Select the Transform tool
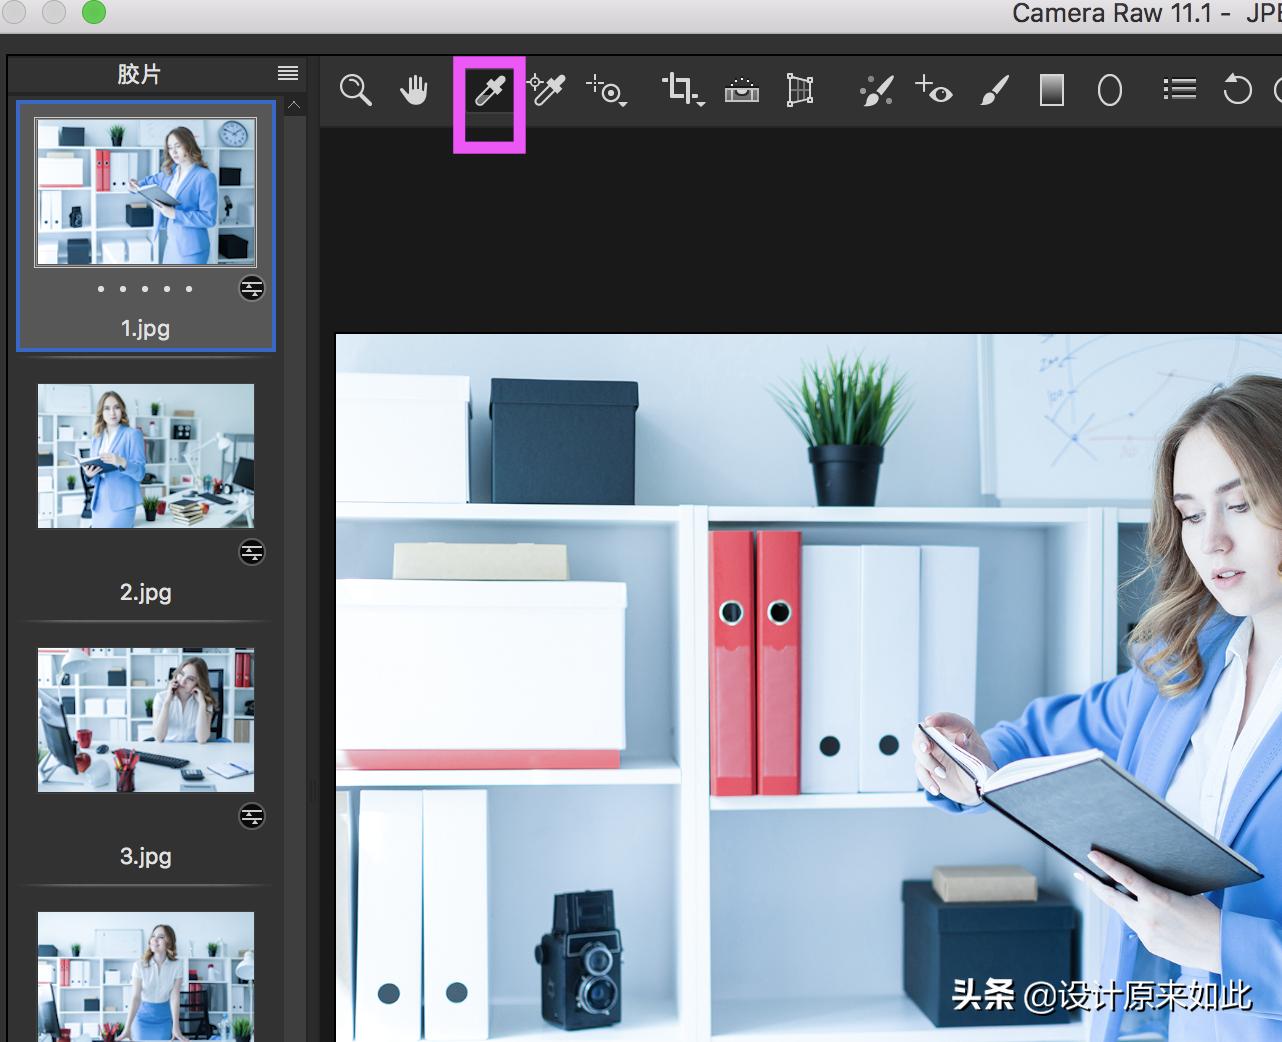 tap(800, 91)
